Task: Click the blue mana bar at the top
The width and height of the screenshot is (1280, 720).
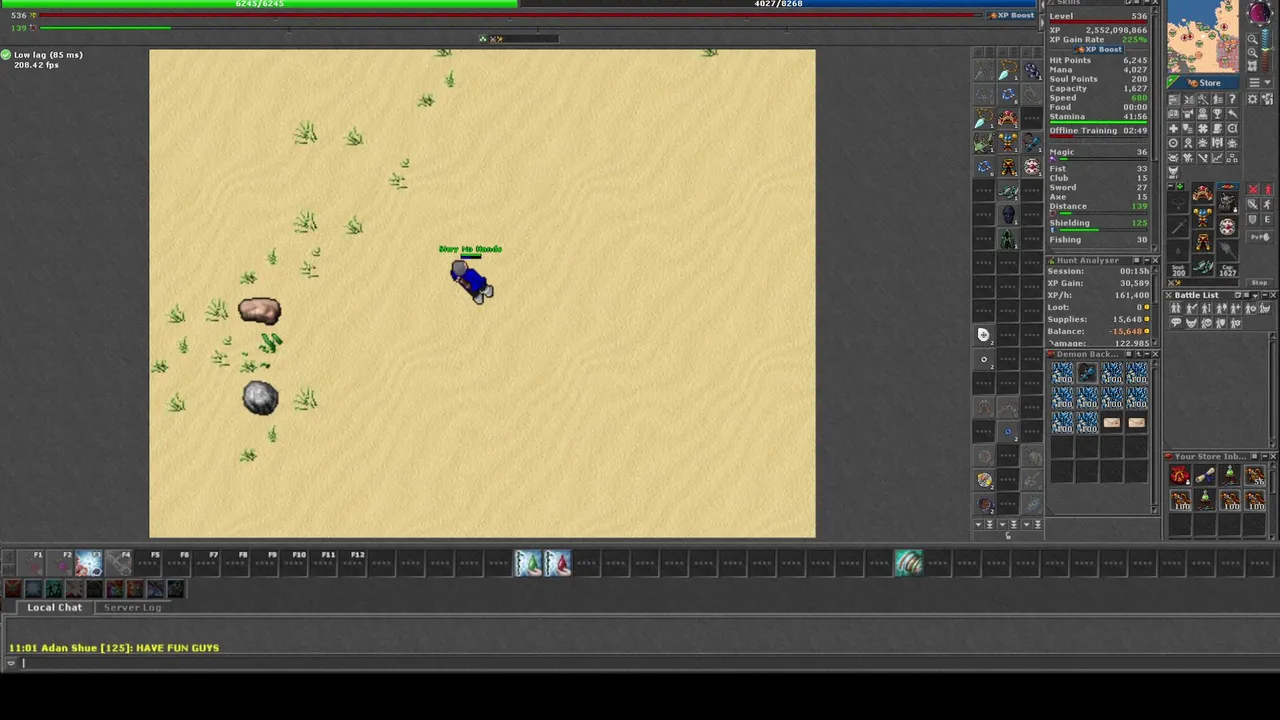Action: click(x=780, y=4)
